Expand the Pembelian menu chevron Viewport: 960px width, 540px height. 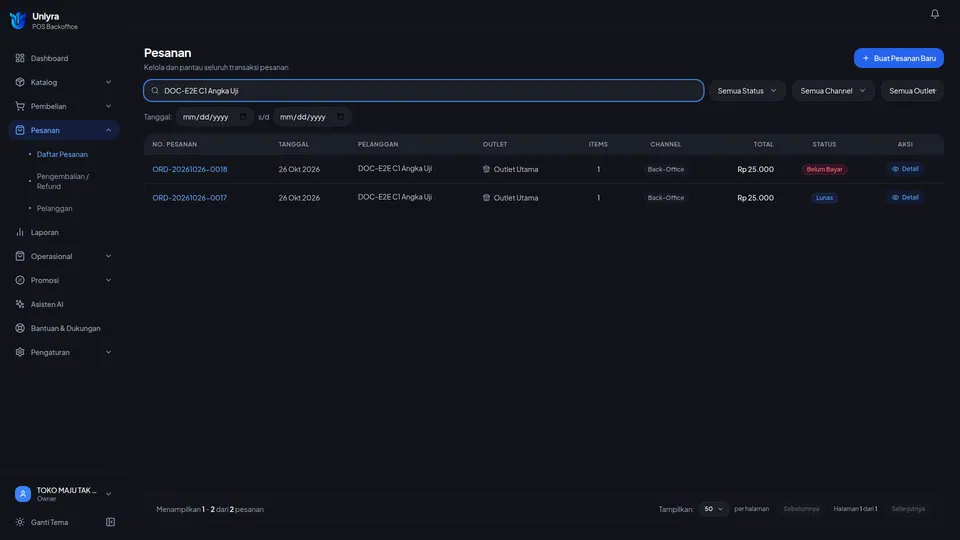tap(108, 106)
